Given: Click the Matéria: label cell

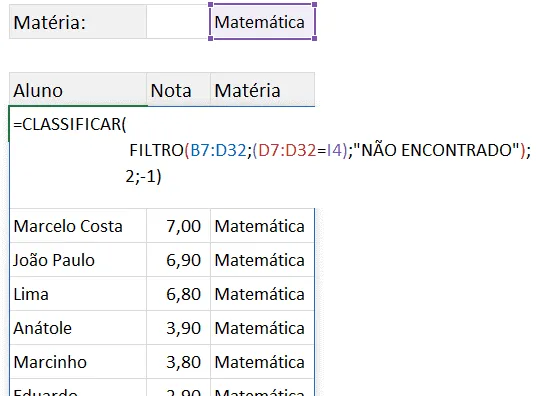Looking at the screenshot, I should [78, 22].
